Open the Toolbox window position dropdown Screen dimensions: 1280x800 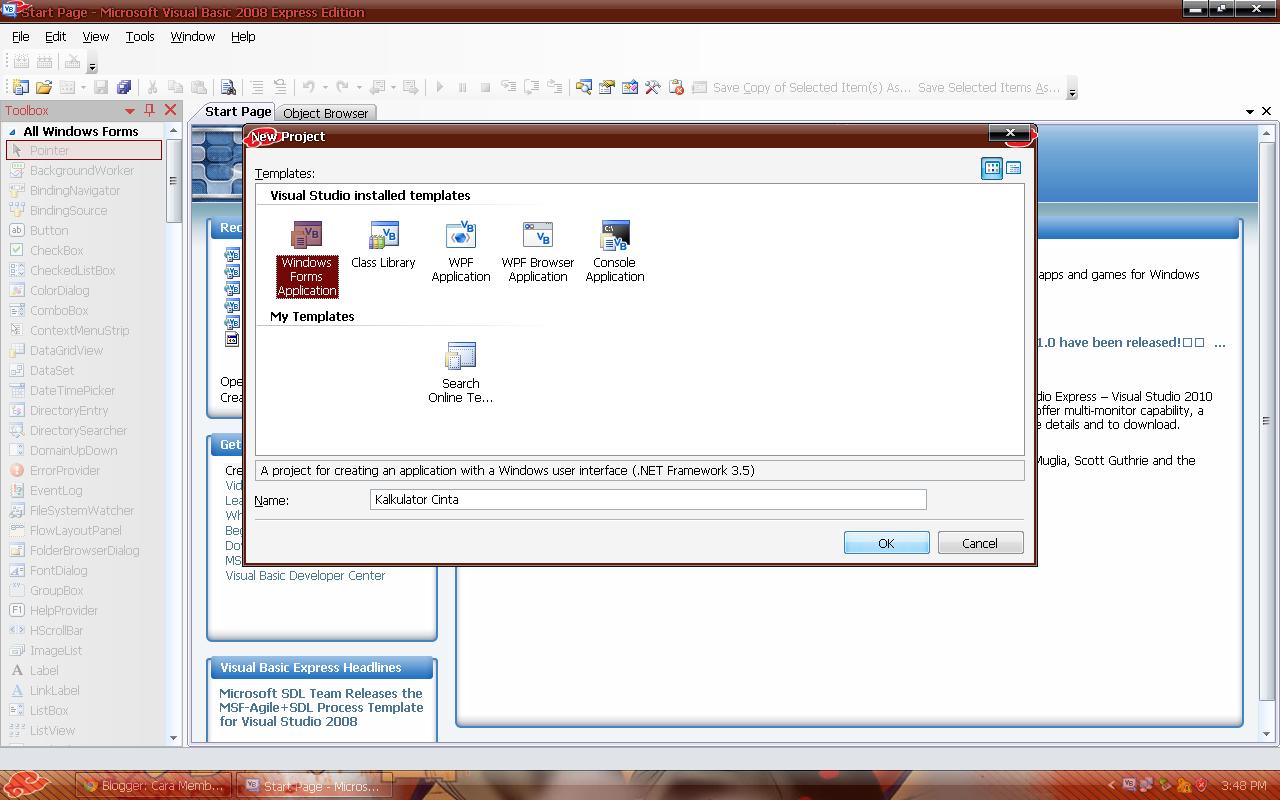click(x=130, y=111)
